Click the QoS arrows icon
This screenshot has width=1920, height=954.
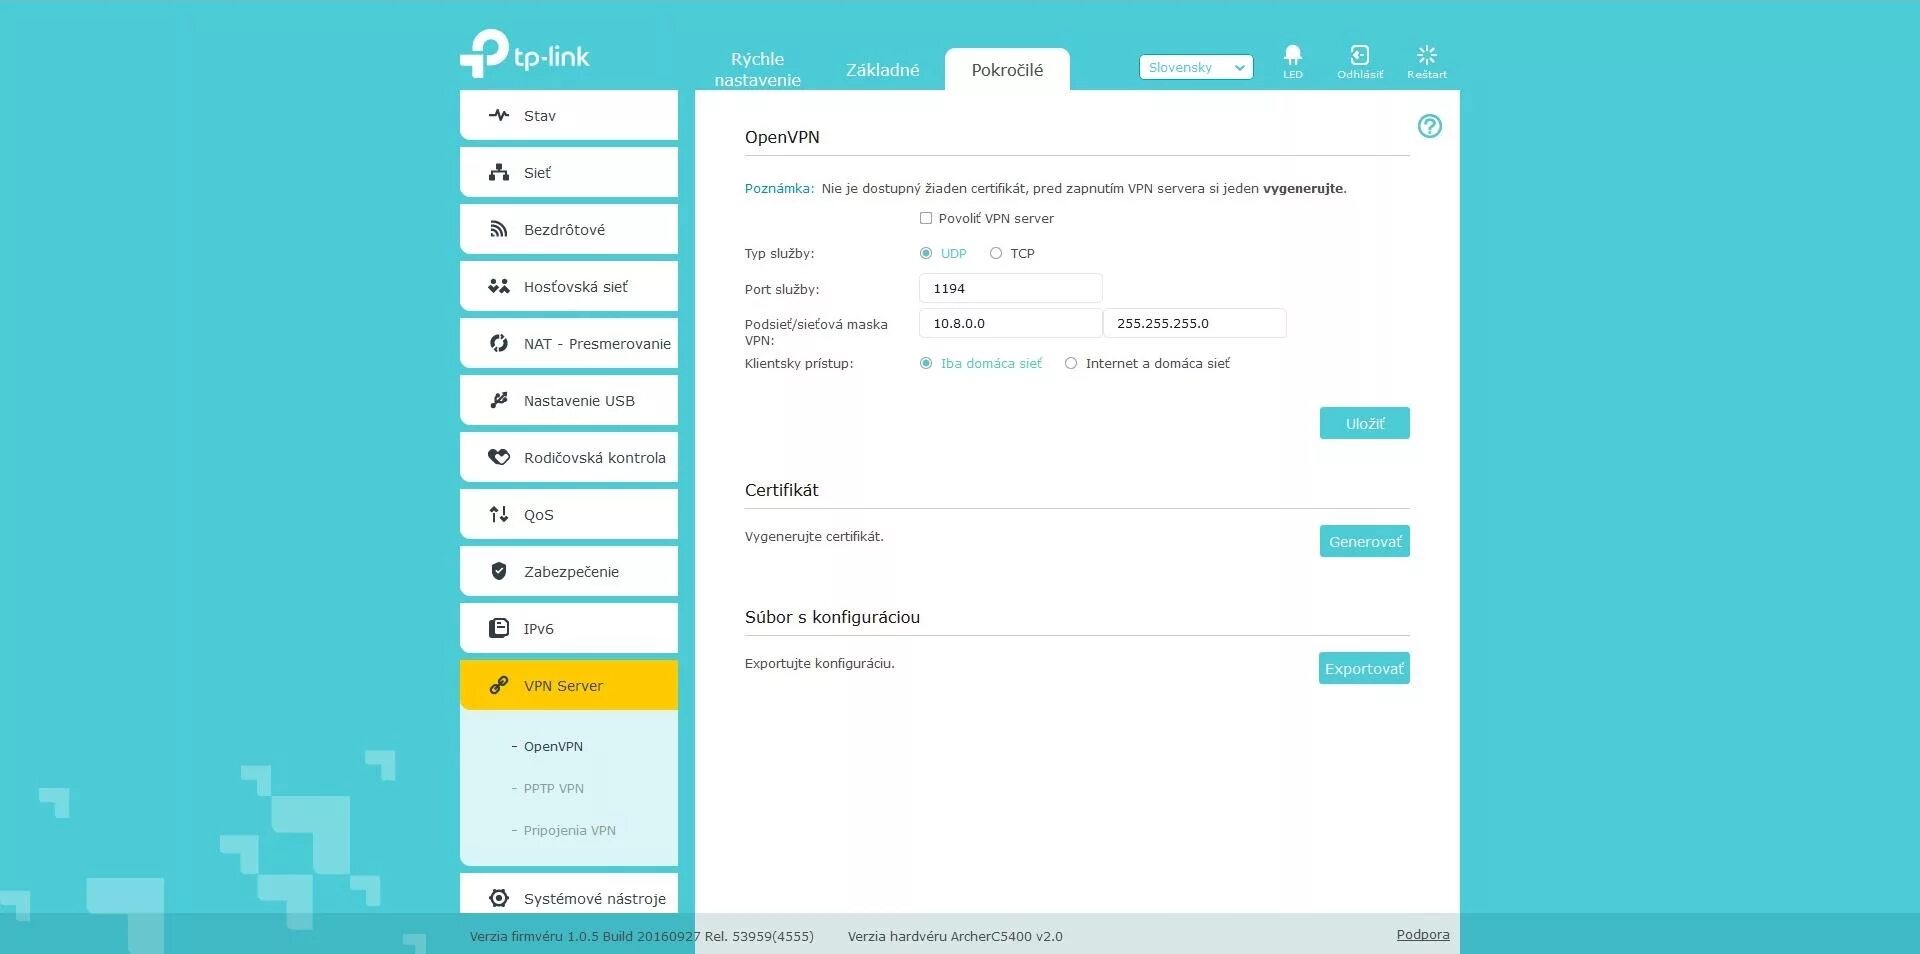[499, 514]
